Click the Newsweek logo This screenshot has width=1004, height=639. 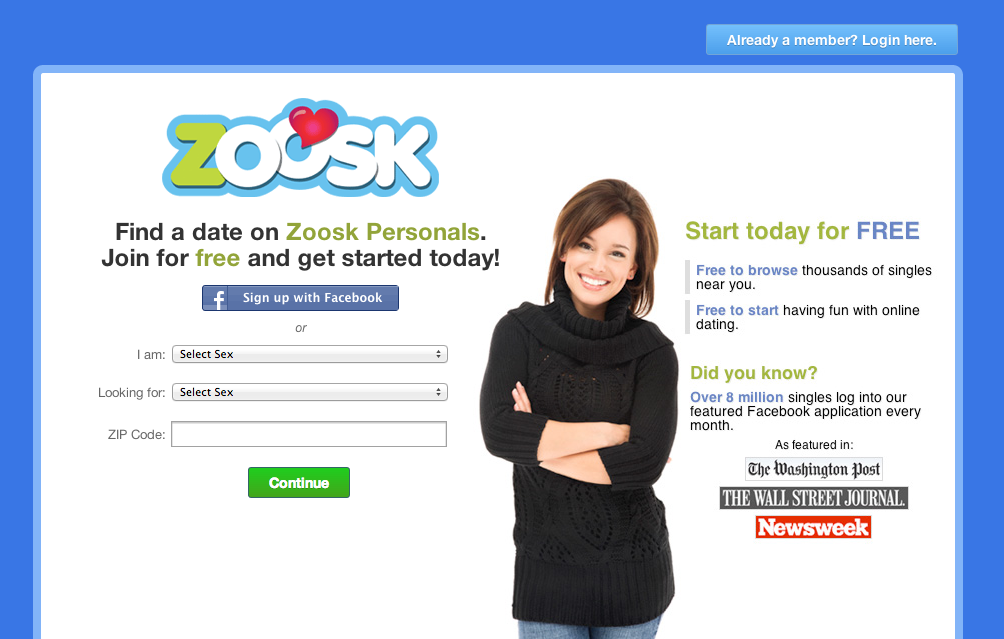(813, 527)
